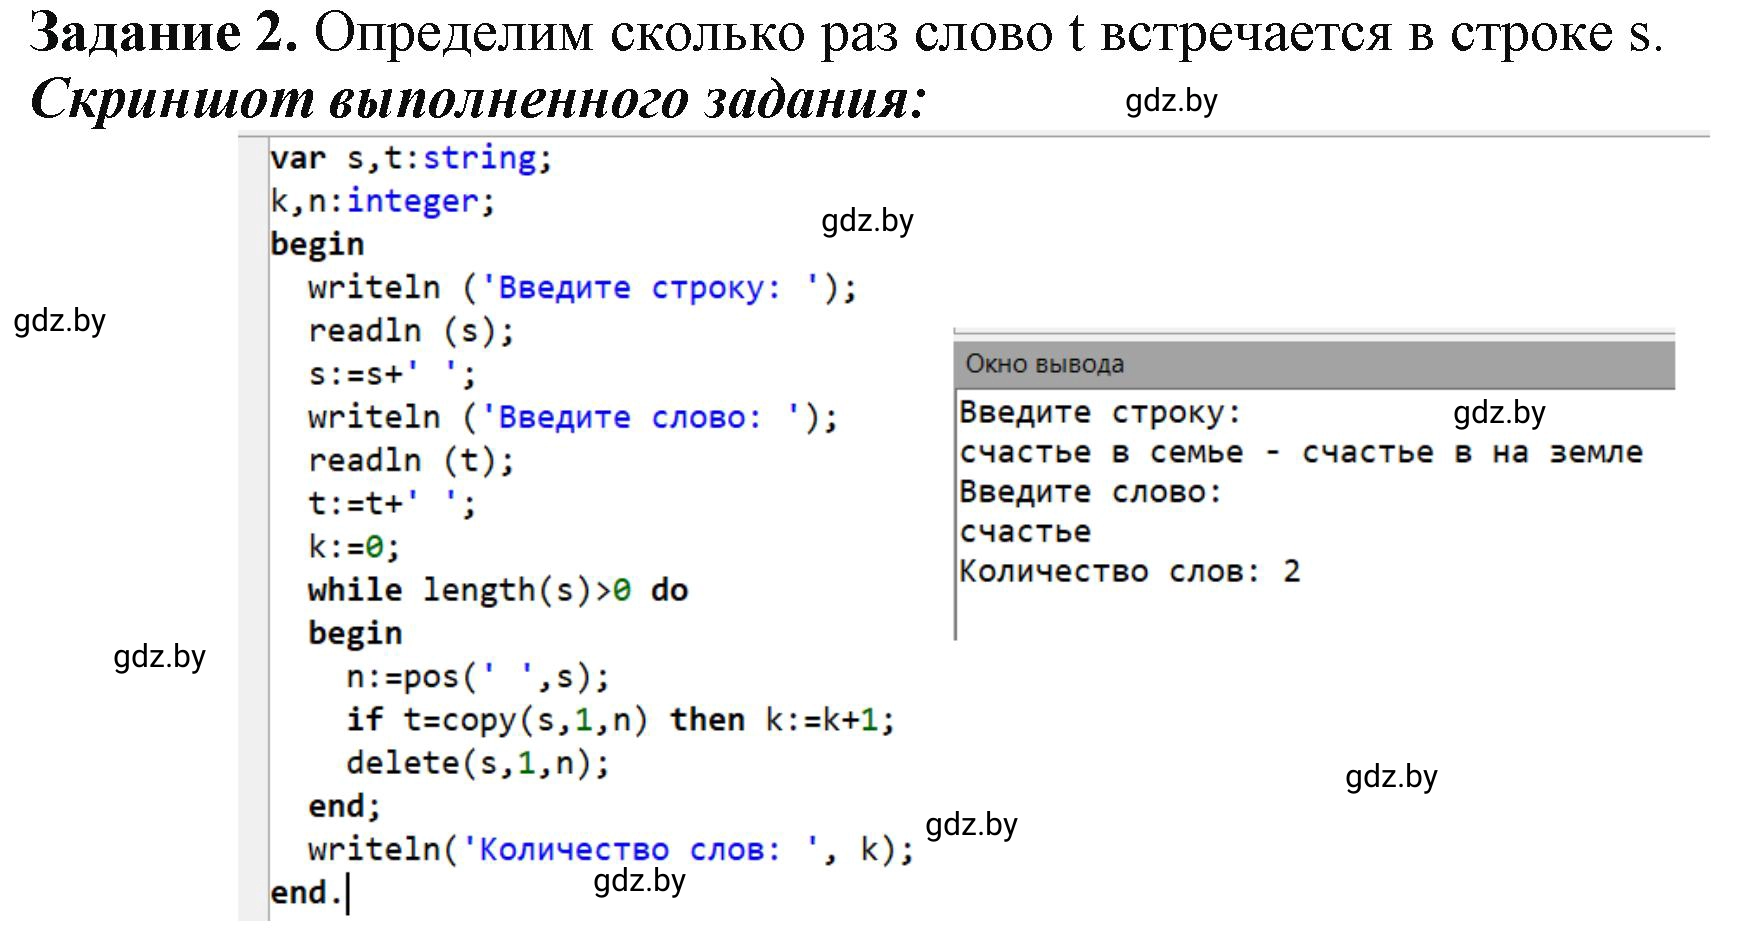The height and width of the screenshot is (952, 1740).
Task: Click the line 'k,n:integer;'
Action: [383, 201]
